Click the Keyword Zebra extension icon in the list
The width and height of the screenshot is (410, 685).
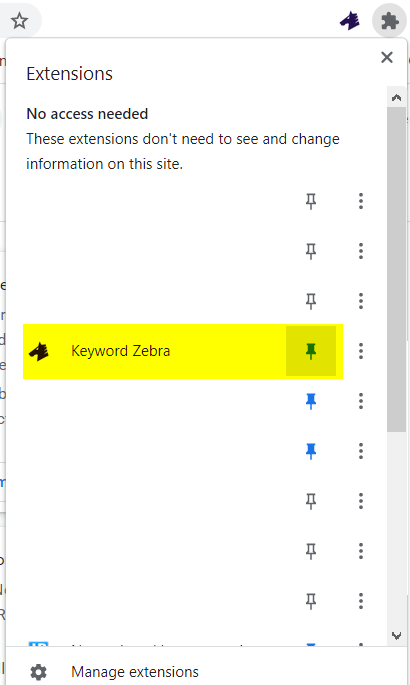pyautogui.click(x=39, y=352)
